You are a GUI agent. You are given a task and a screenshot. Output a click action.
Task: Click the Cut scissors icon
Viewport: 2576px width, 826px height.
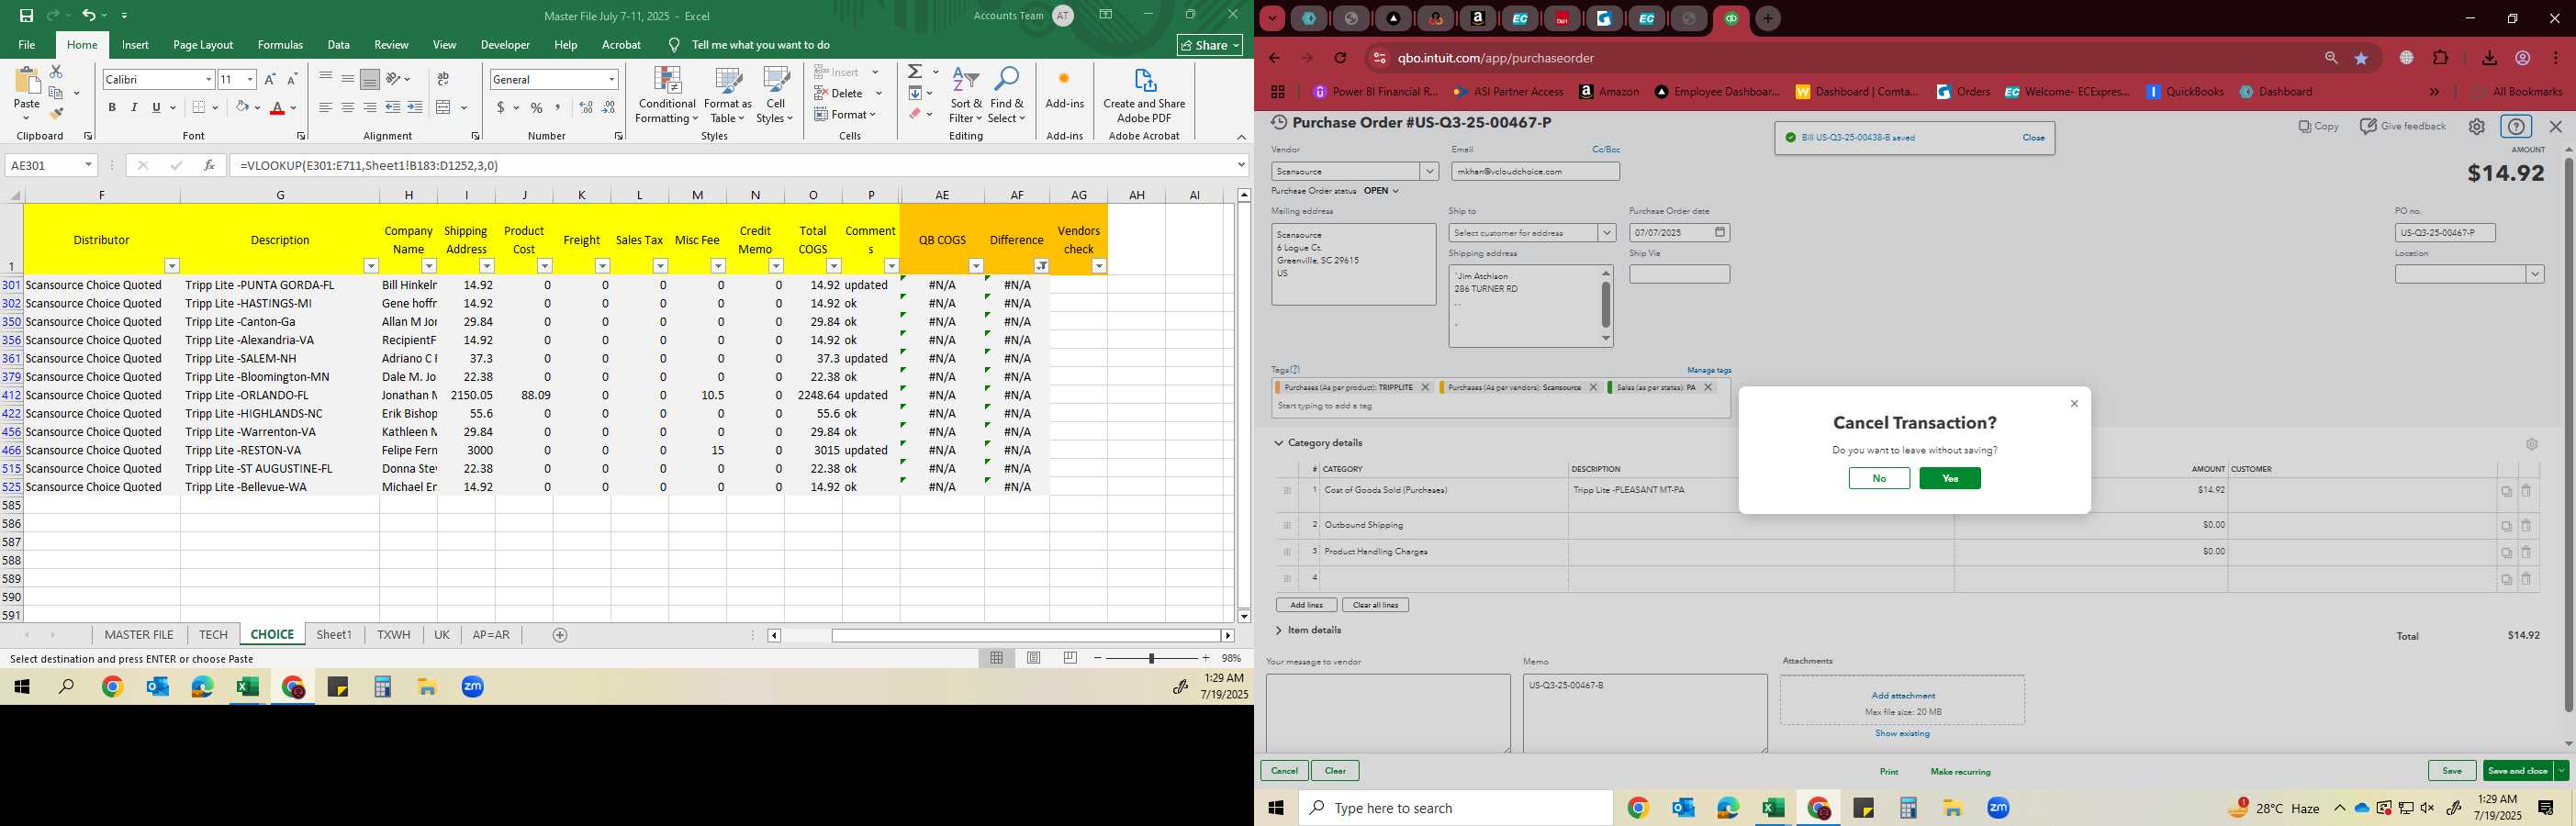tap(56, 72)
